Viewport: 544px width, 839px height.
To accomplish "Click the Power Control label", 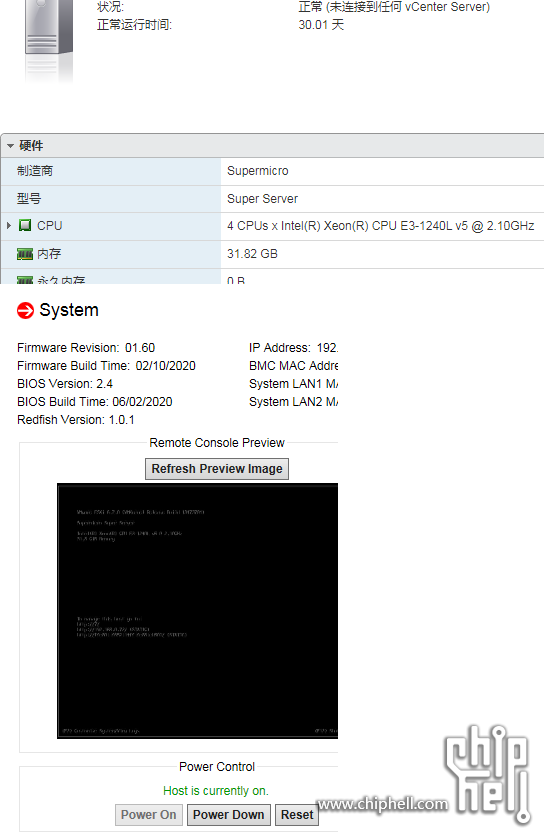I will pos(217,767).
